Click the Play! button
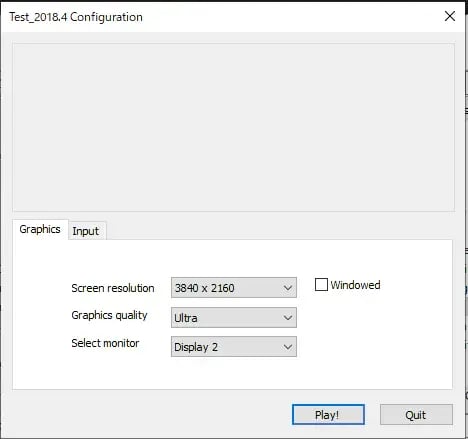The width and height of the screenshot is (468, 439). (x=328, y=415)
